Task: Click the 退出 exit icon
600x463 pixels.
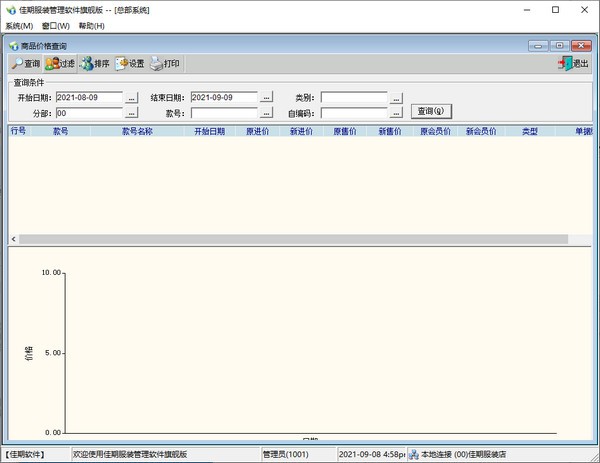Action: point(565,64)
